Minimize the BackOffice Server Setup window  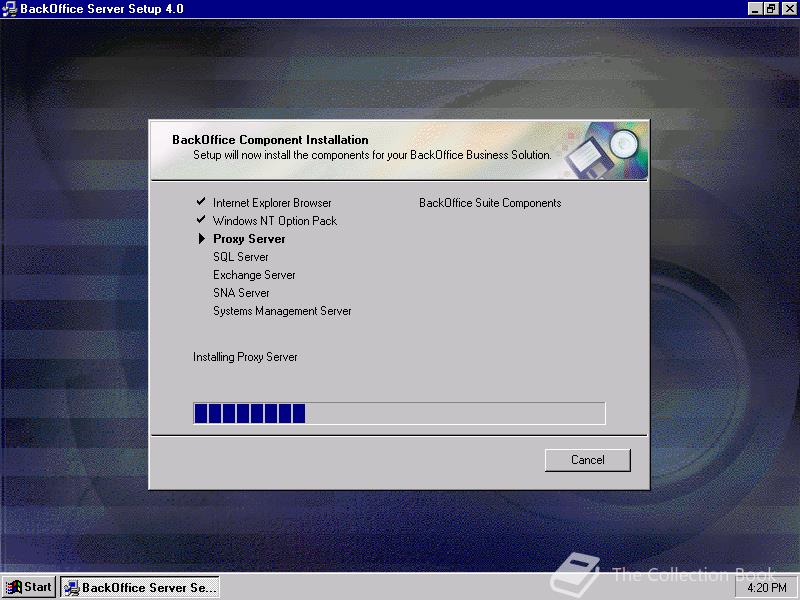coord(756,9)
